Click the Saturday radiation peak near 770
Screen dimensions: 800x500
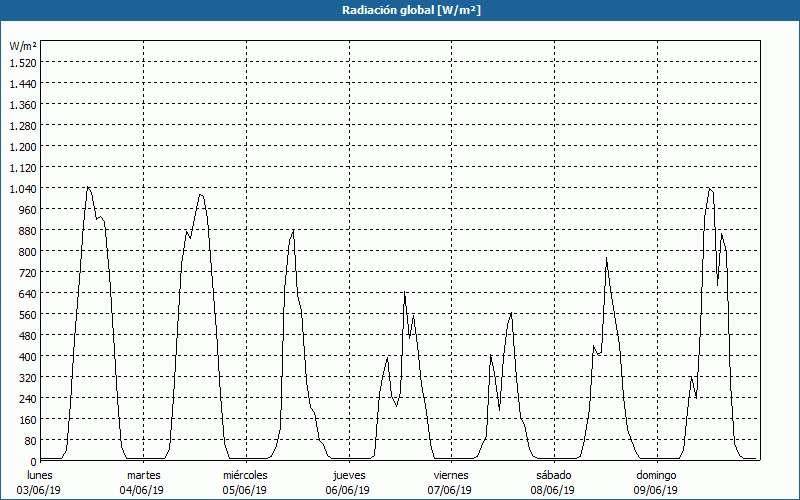click(607, 258)
